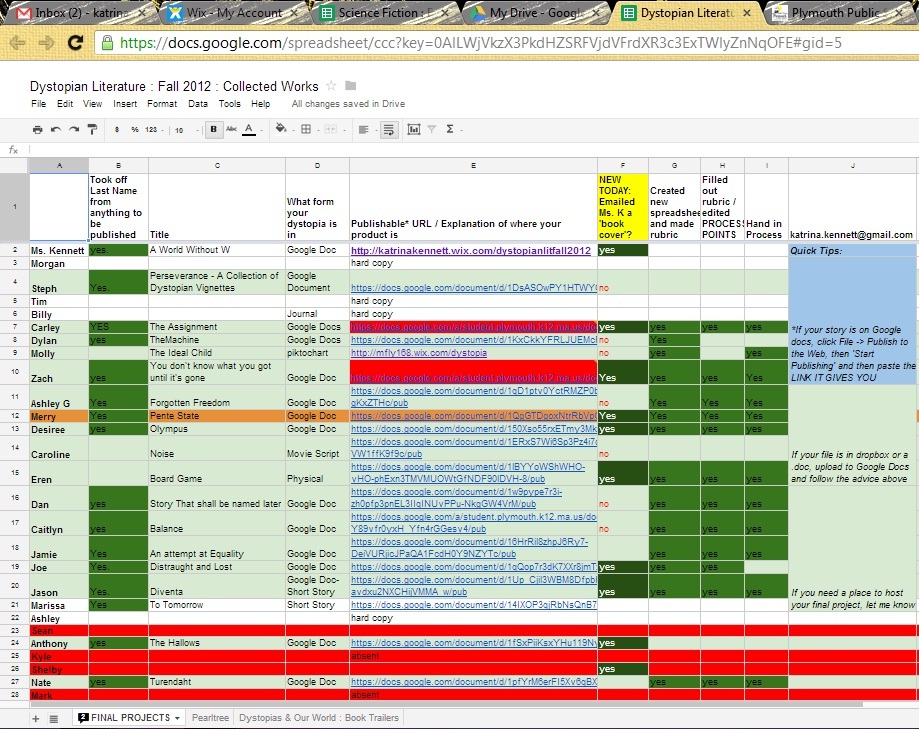Viewport: 919px width, 729px height.
Task: Open the text color picker
Action: [247, 129]
